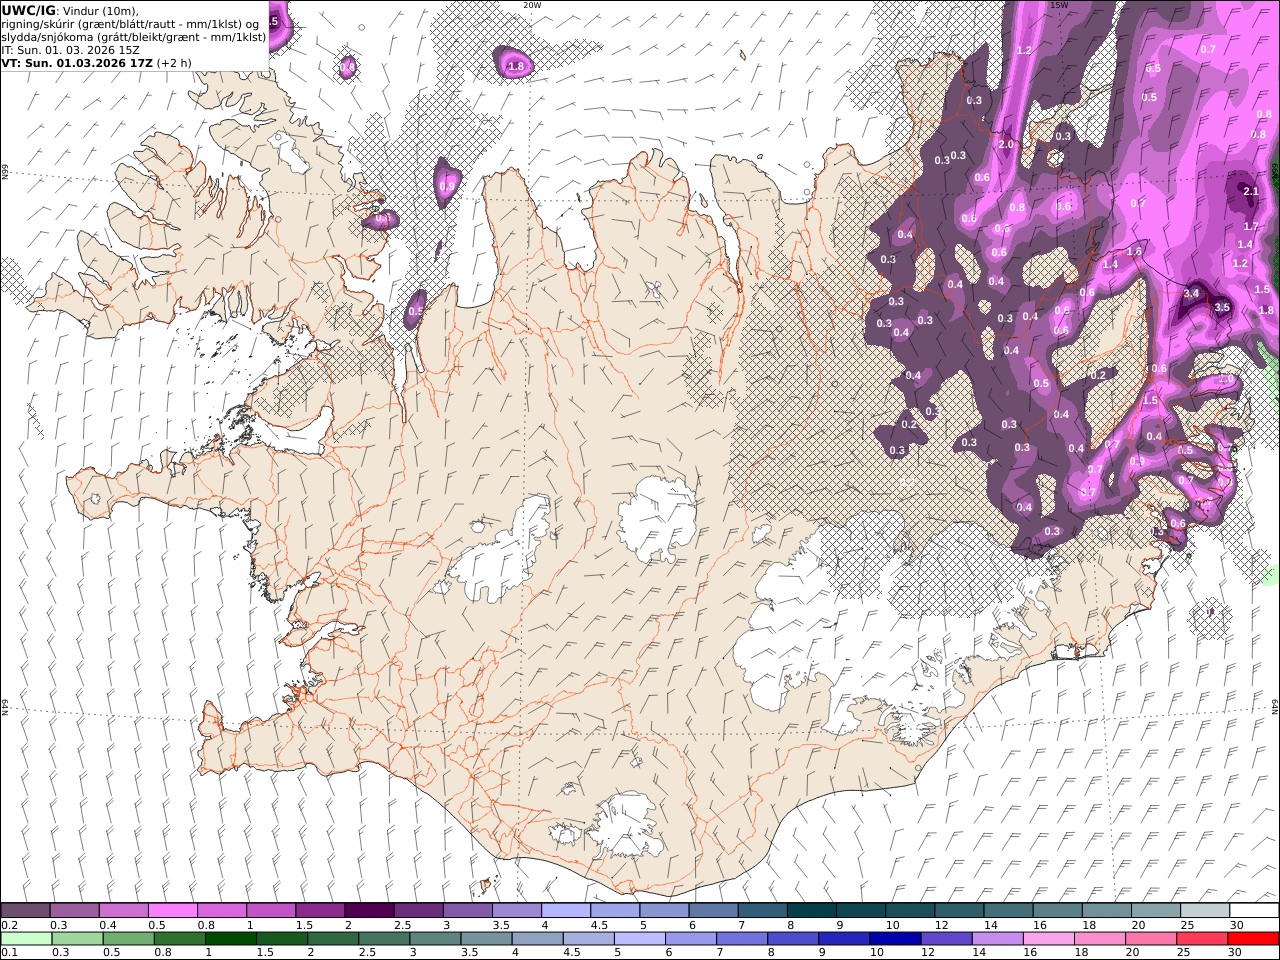Click the snow legend swatch between 0.4 and 0.5
This screenshot has width=1280, height=960.
[124, 911]
